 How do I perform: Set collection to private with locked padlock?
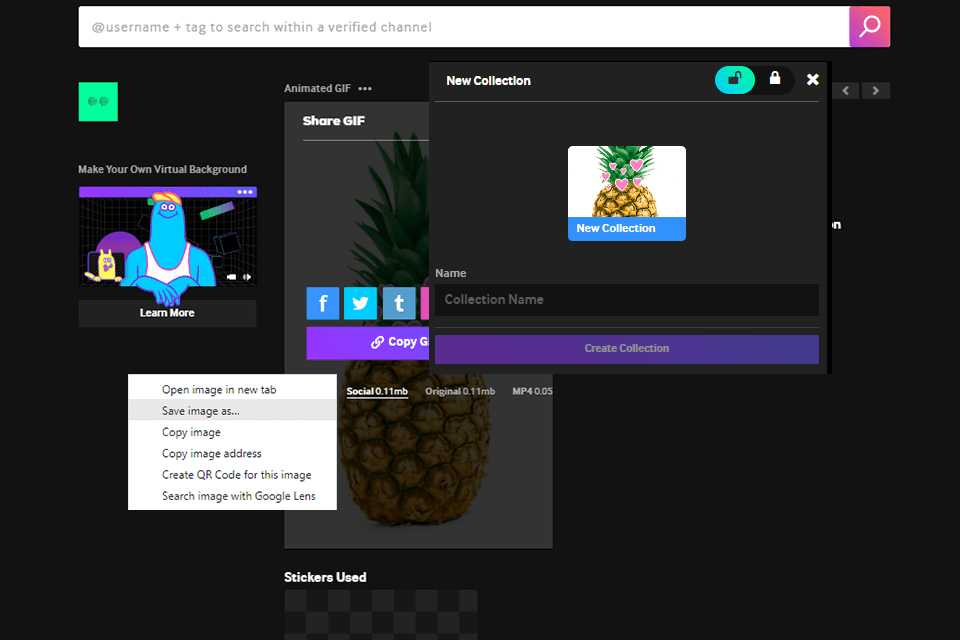(x=774, y=78)
